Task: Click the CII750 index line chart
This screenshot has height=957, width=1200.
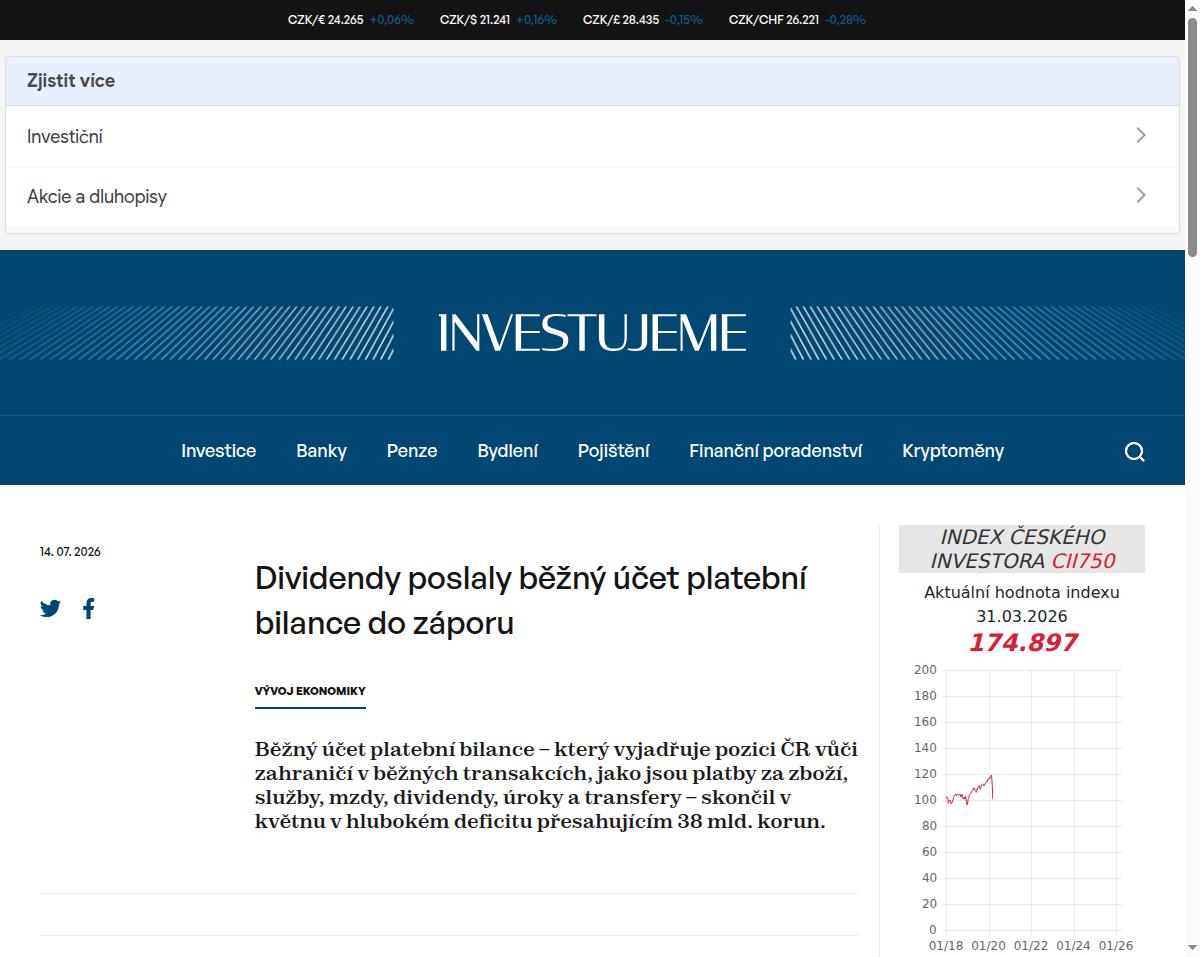Action: pos(1022,808)
